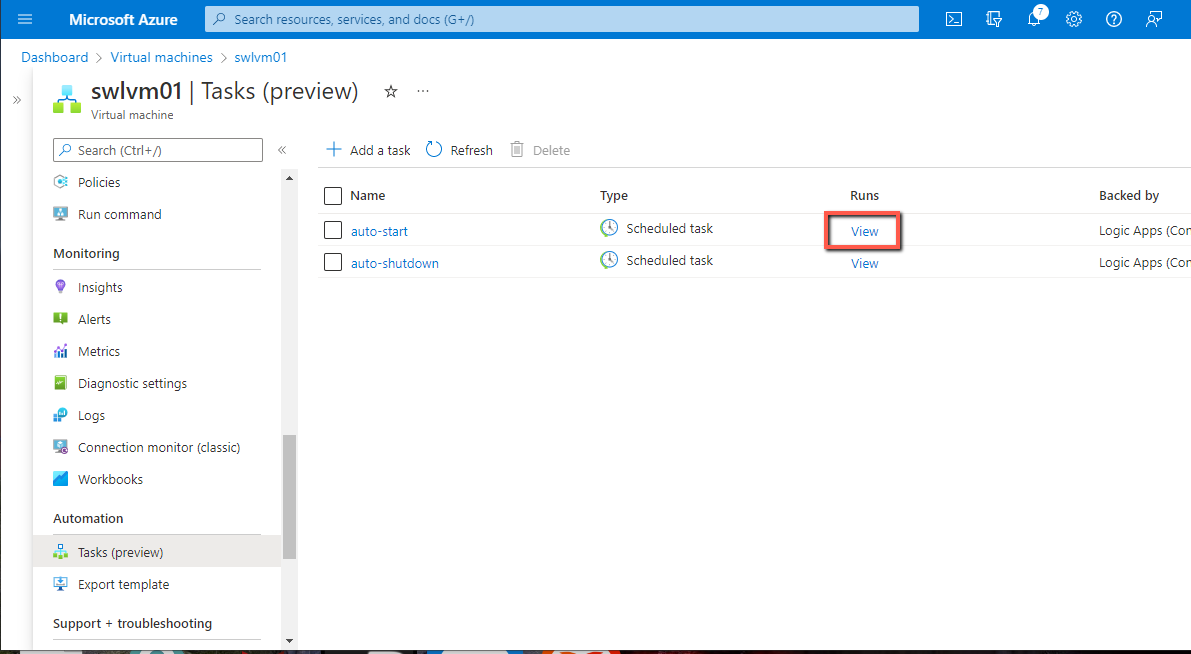Open Cloud Shell from the top bar

(954, 19)
